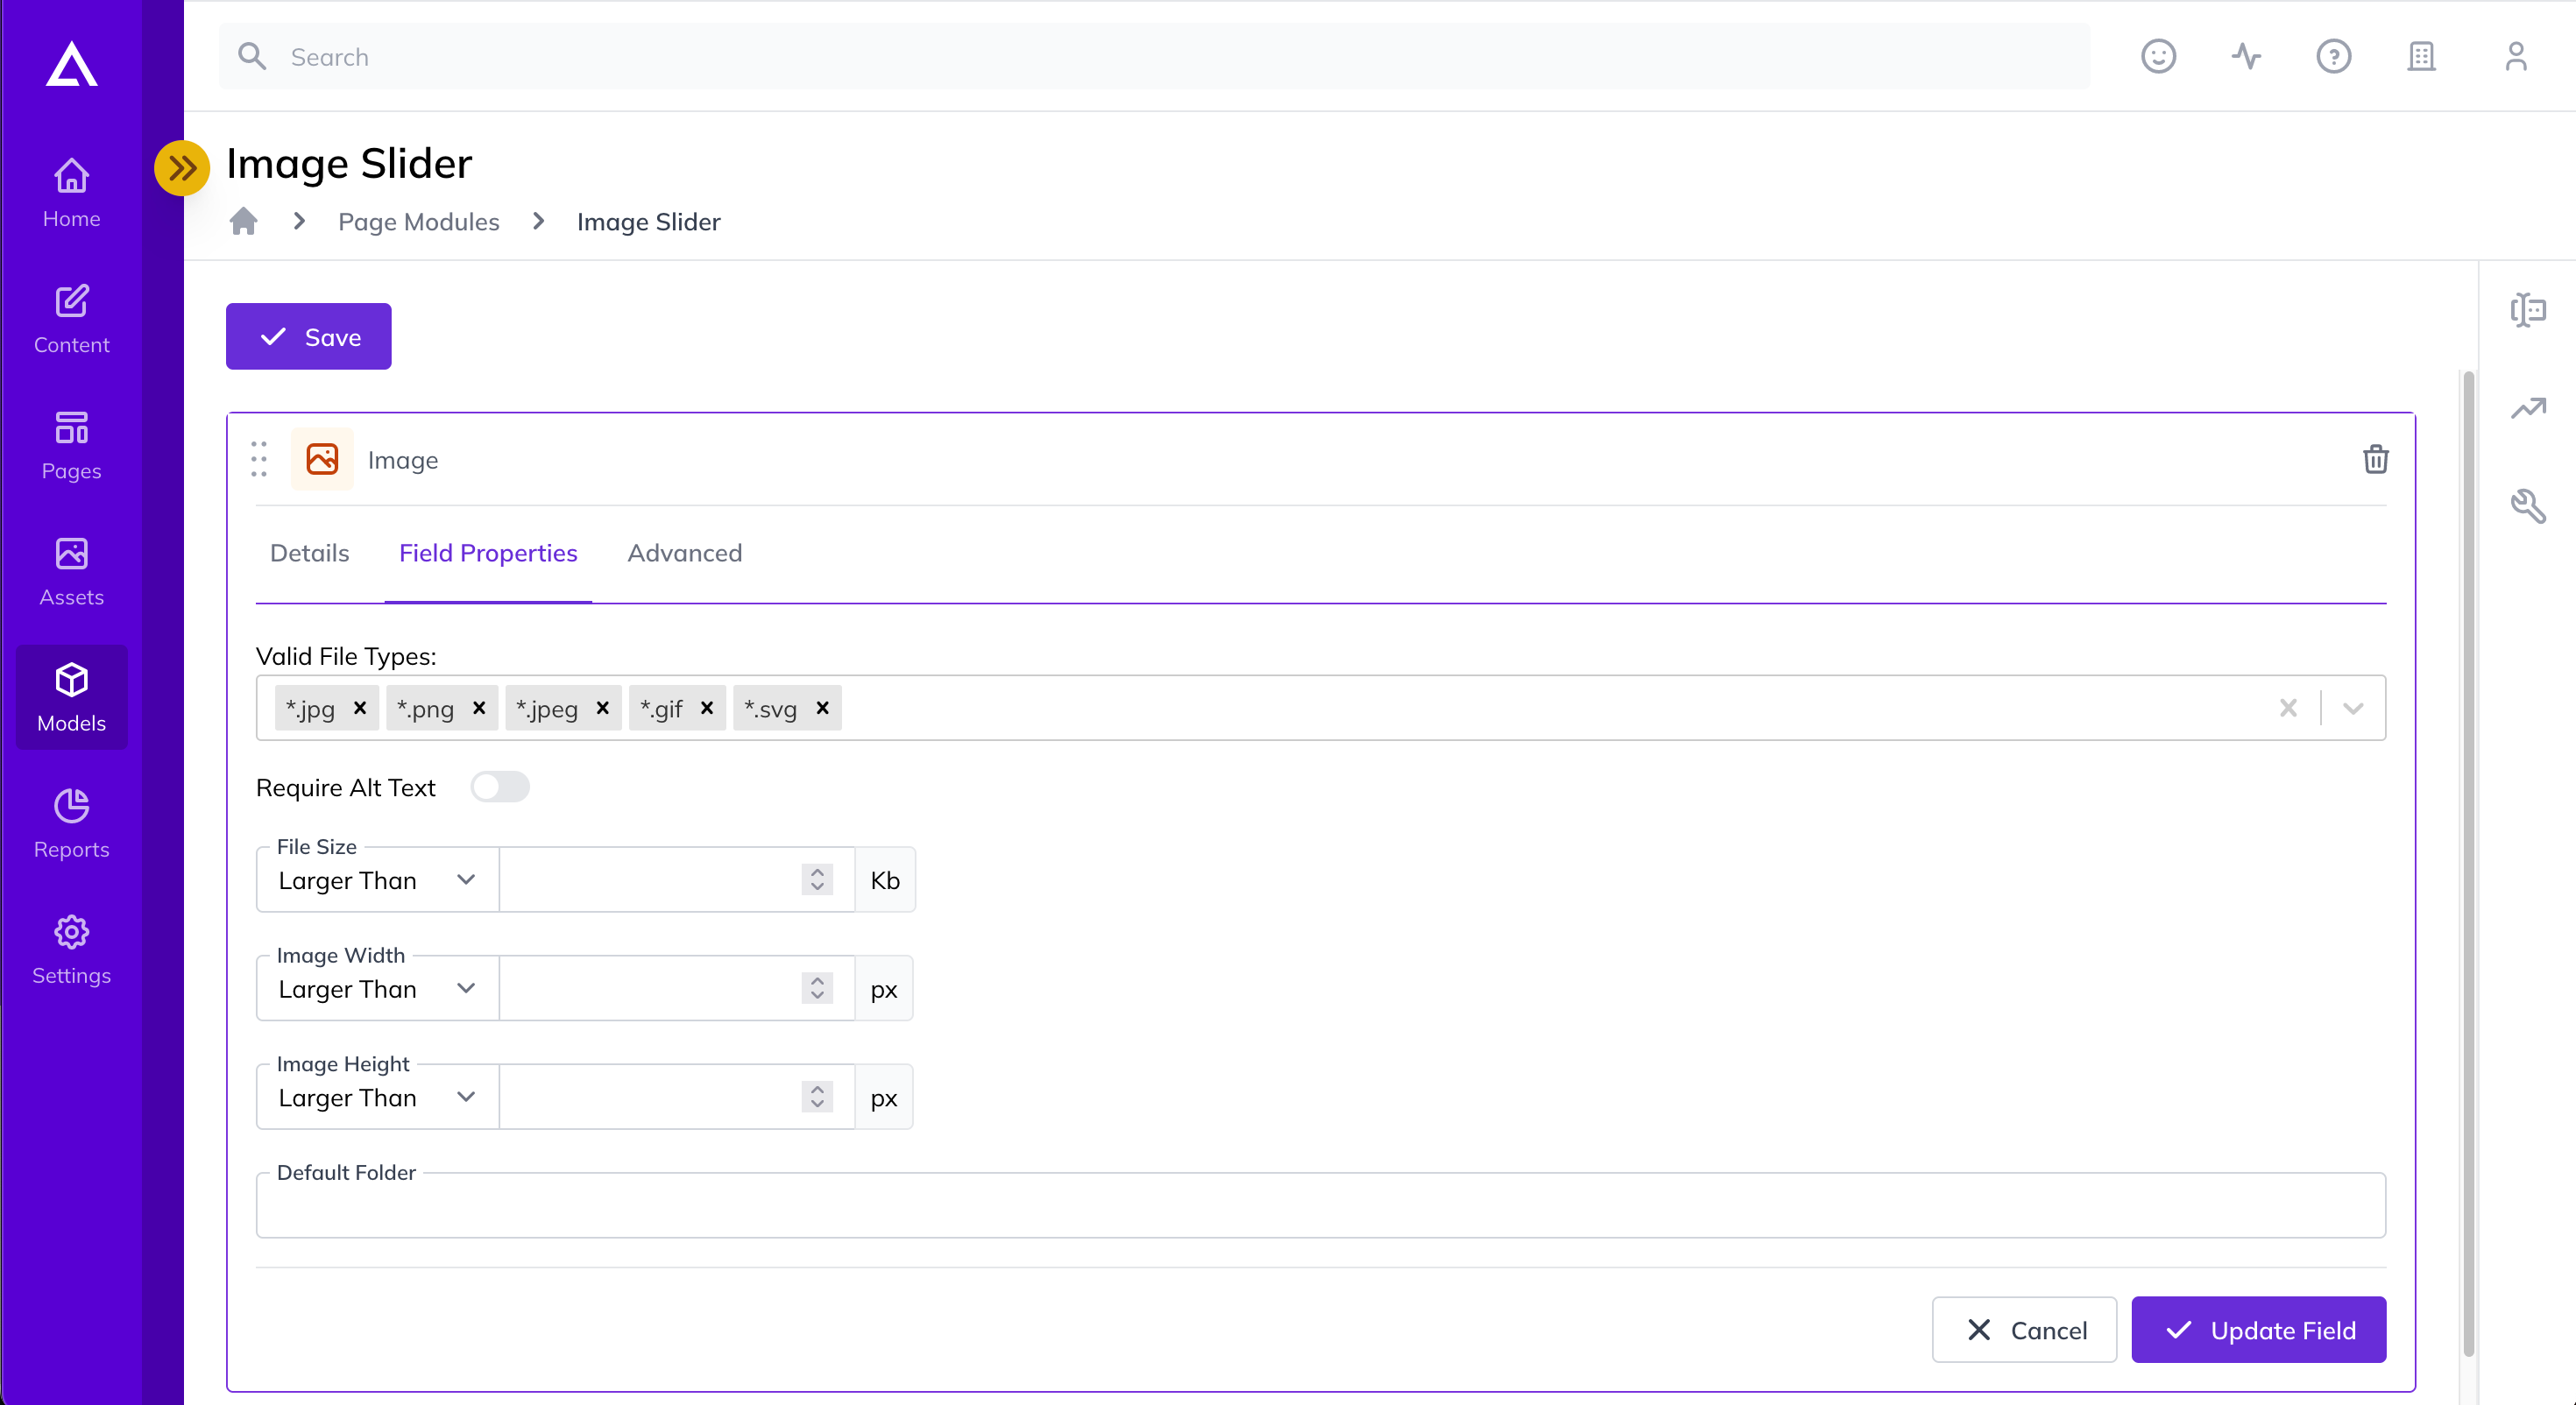Open the Content section
Viewport: 2576px width, 1405px height.
tap(71, 320)
